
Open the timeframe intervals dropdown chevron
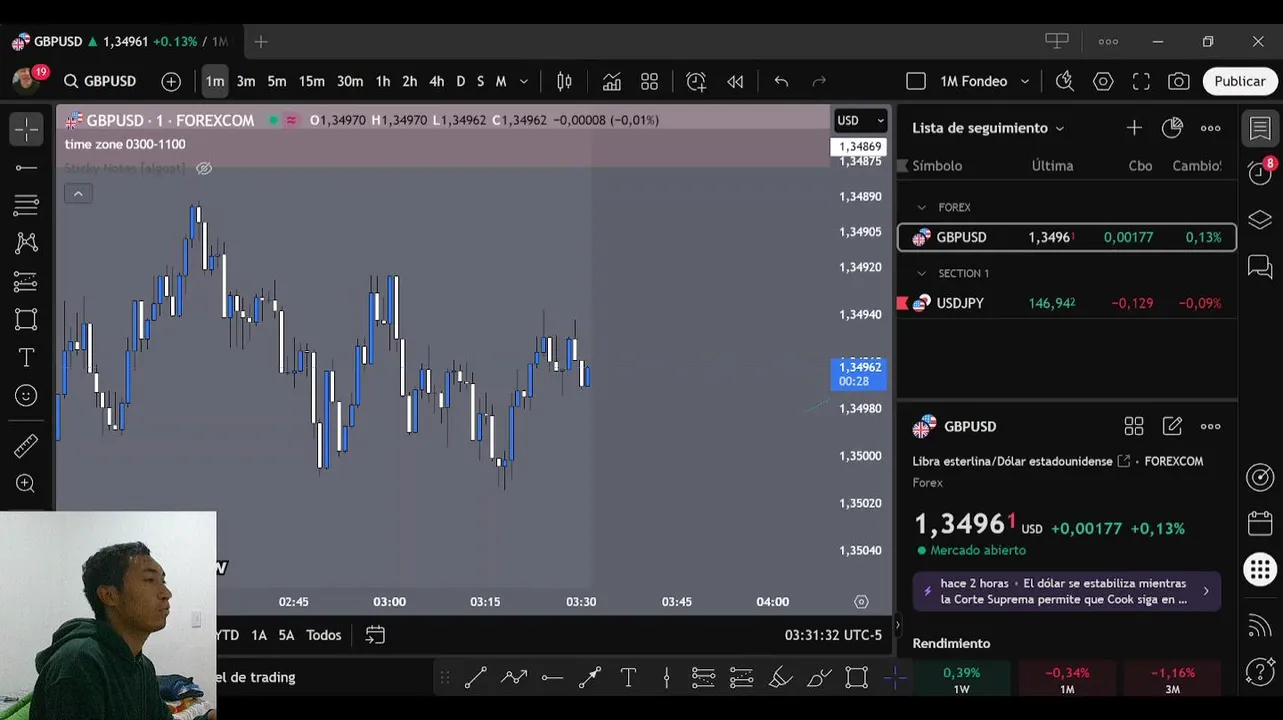(523, 81)
